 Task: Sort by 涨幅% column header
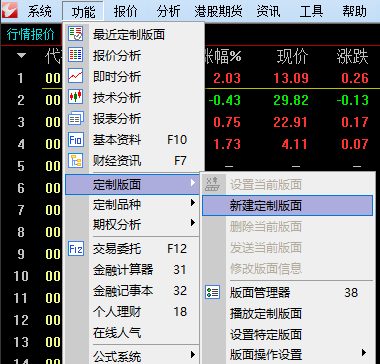coord(223,57)
